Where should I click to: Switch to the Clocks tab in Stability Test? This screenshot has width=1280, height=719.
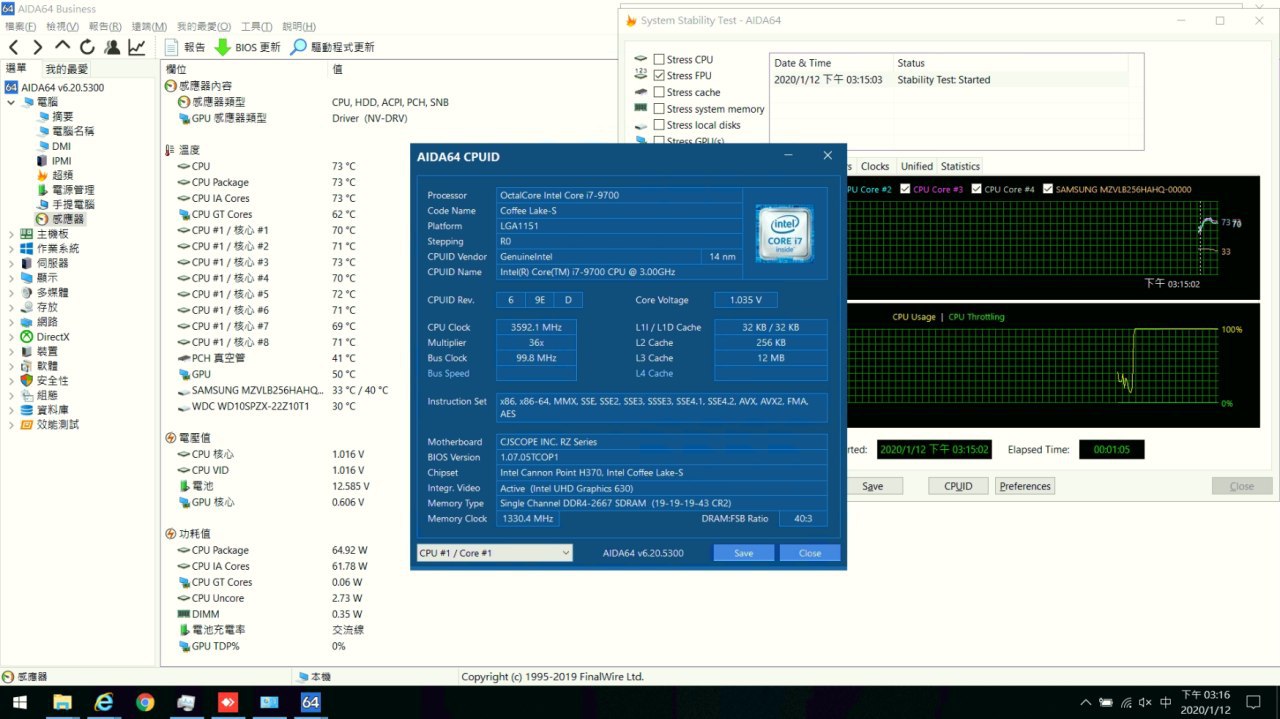point(875,166)
